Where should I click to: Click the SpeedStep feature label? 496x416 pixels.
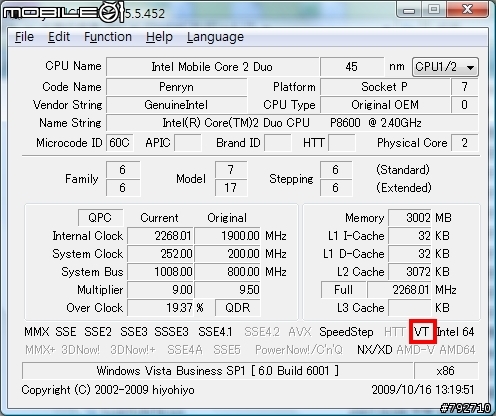(x=346, y=332)
